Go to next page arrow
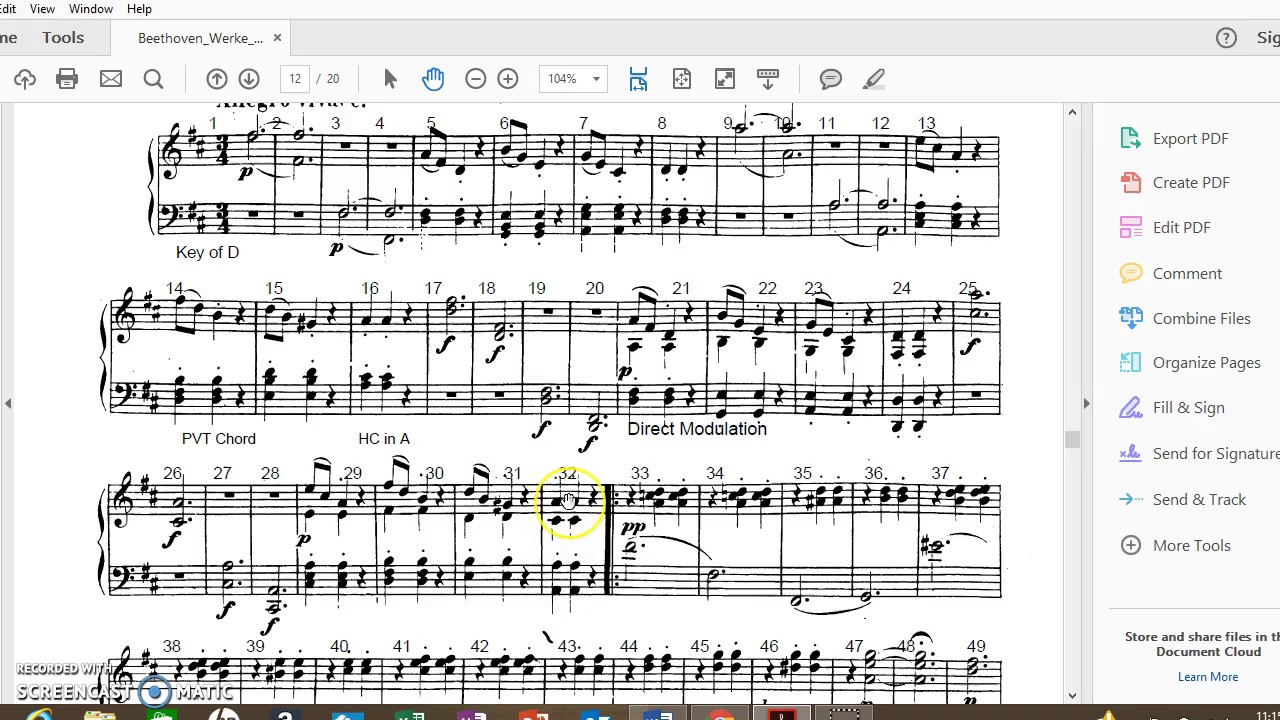The height and width of the screenshot is (720, 1280). point(249,79)
